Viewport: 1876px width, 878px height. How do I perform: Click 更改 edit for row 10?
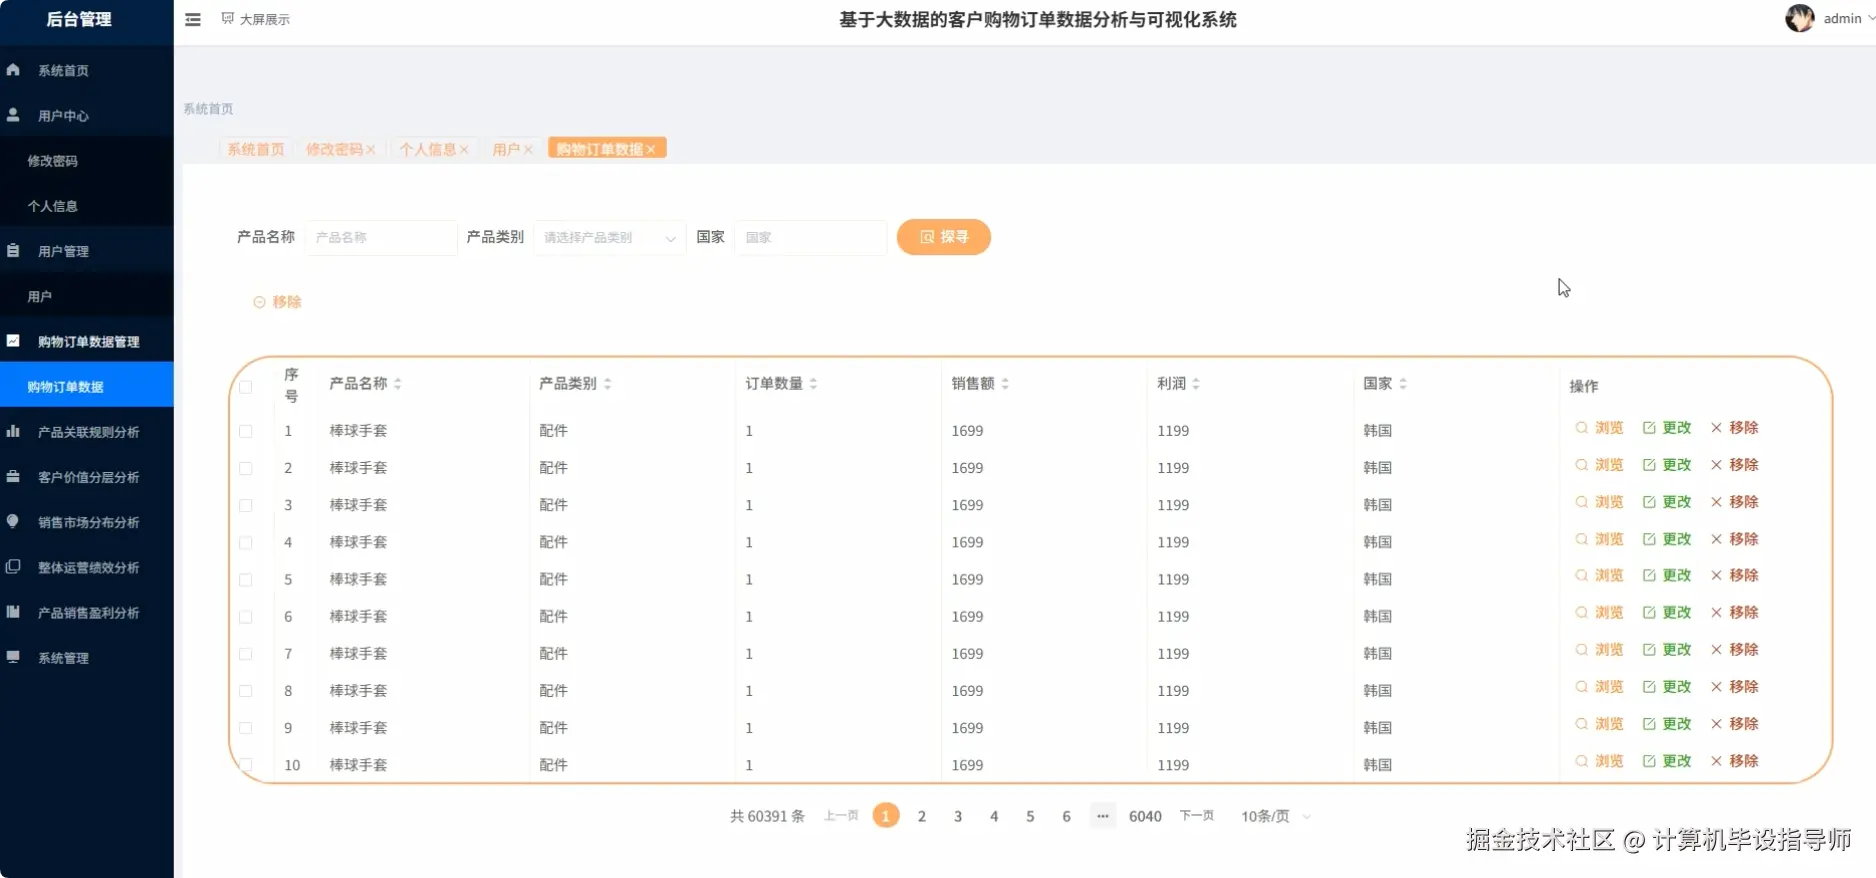pyautogui.click(x=1667, y=761)
